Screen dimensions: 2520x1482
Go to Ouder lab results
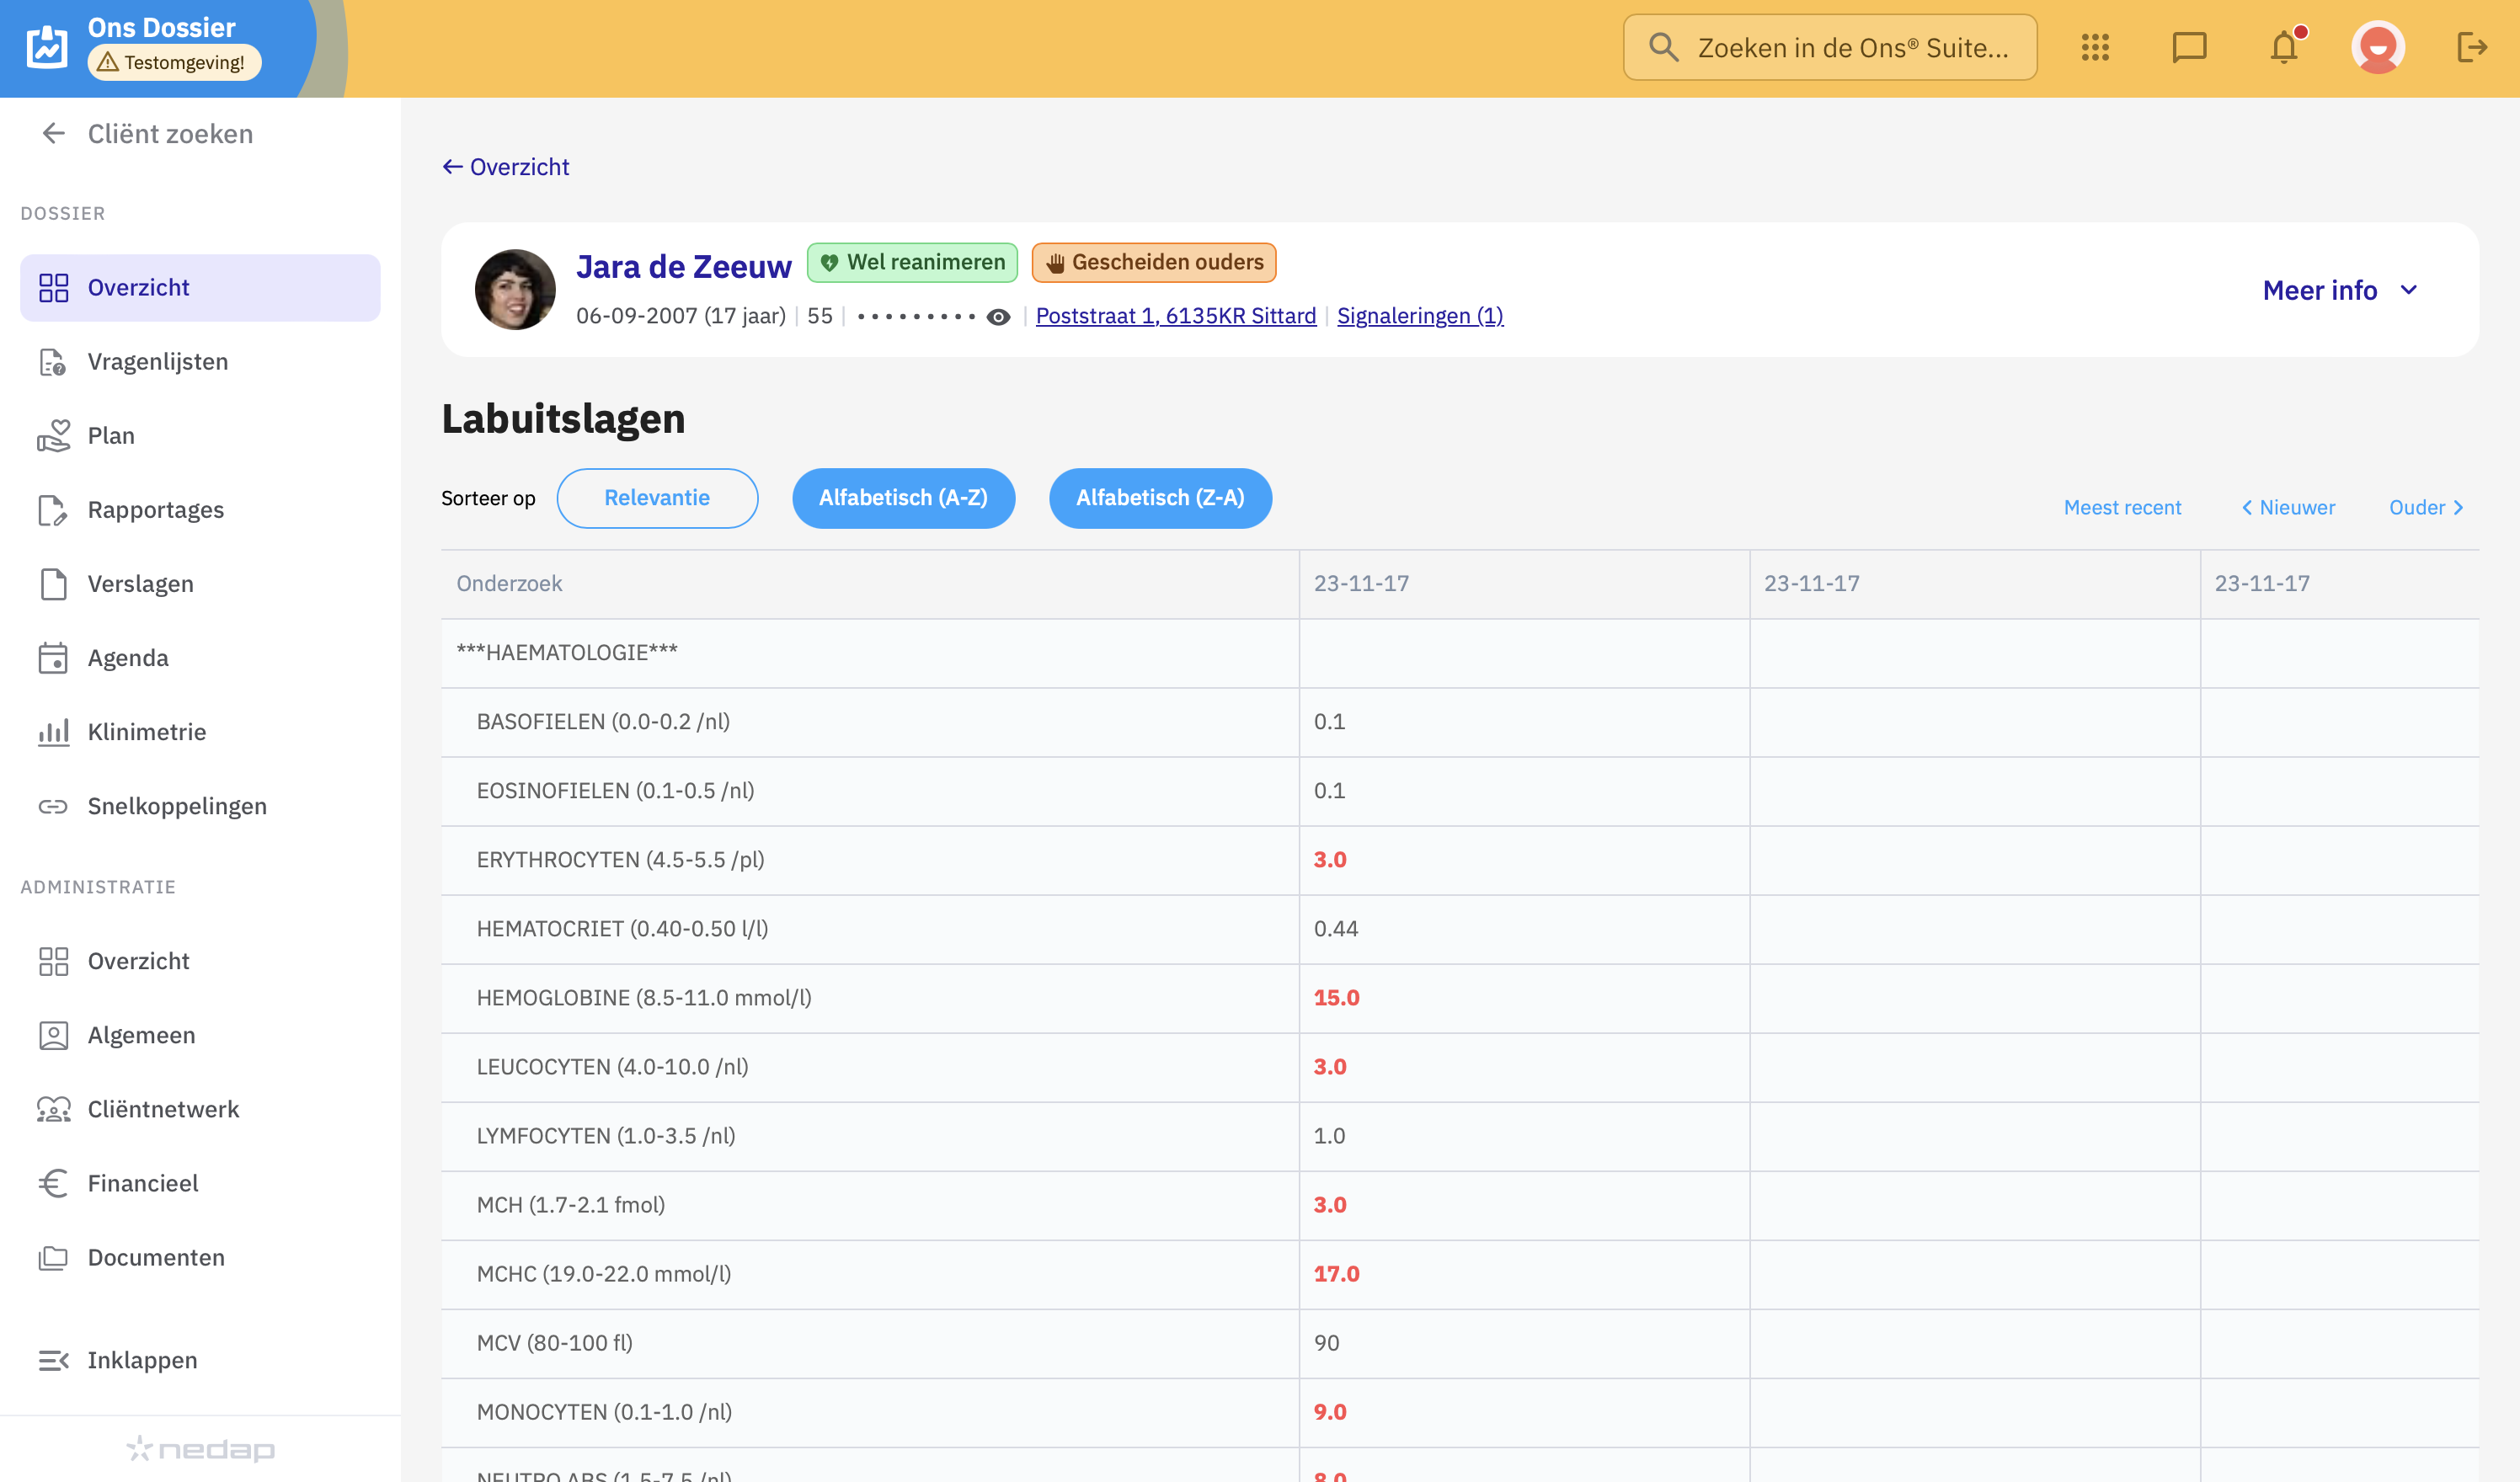click(2425, 507)
